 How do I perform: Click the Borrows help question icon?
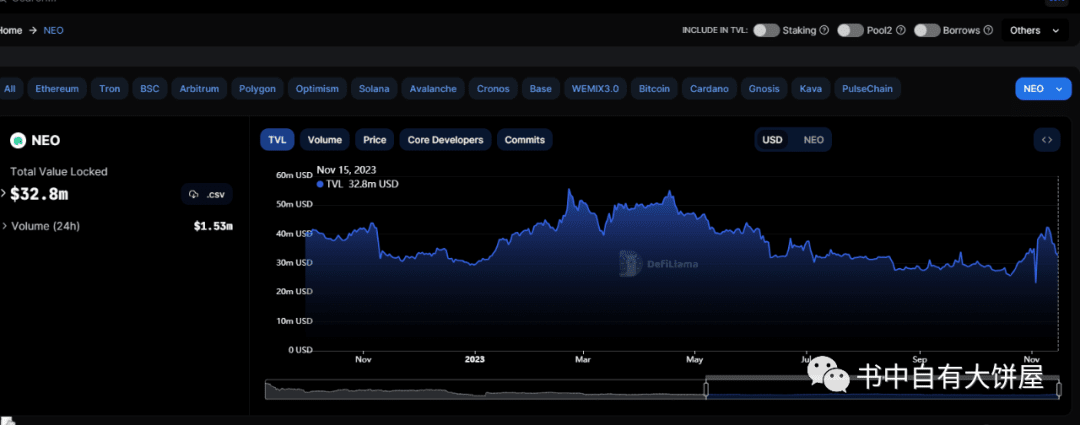pyautogui.click(x=988, y=30)
